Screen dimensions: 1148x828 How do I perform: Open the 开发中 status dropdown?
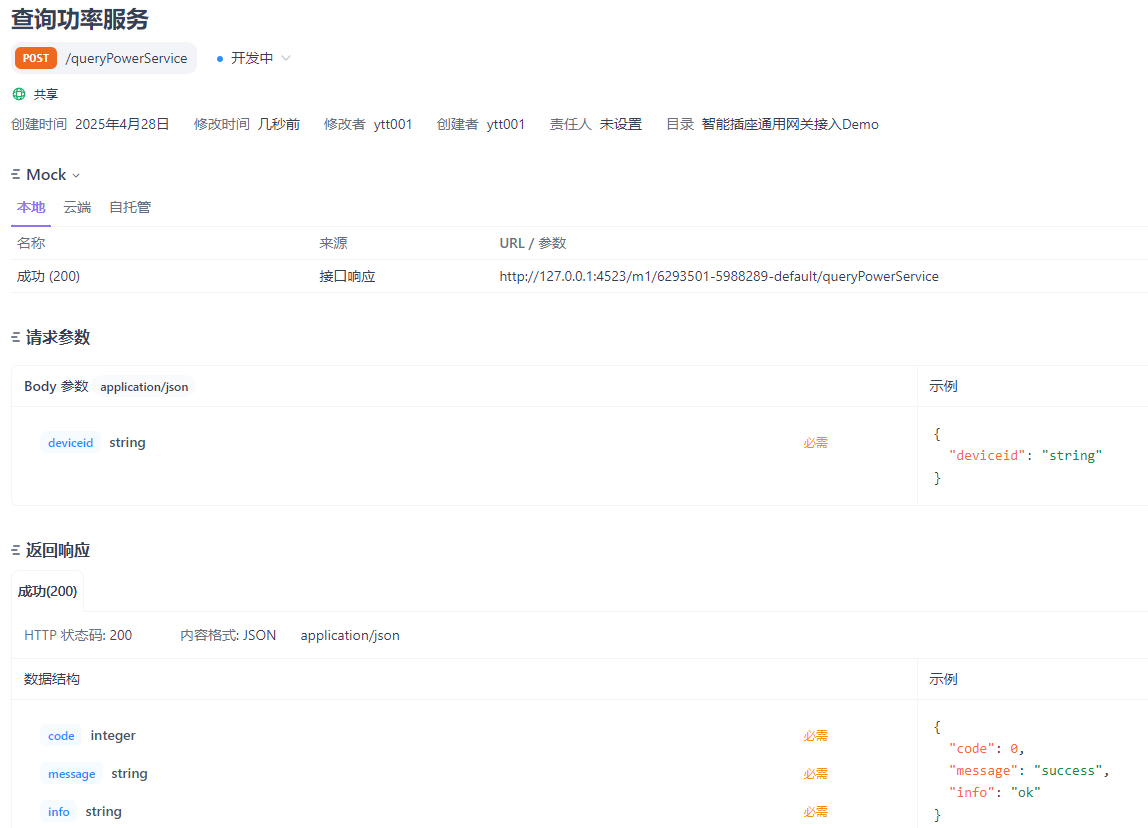[x=254, y=58]
